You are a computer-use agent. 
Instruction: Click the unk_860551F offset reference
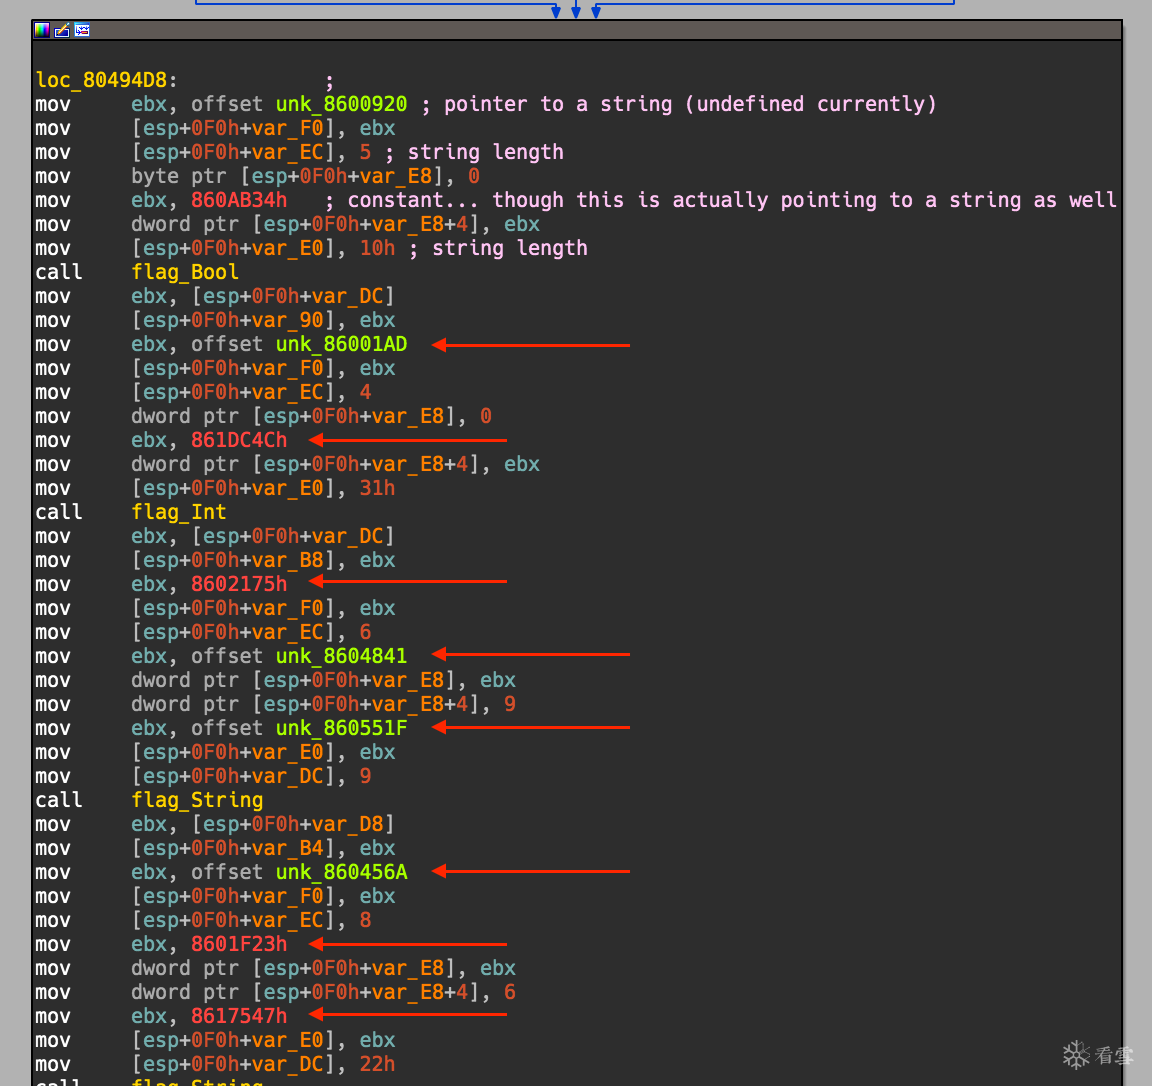coord(341,728)
